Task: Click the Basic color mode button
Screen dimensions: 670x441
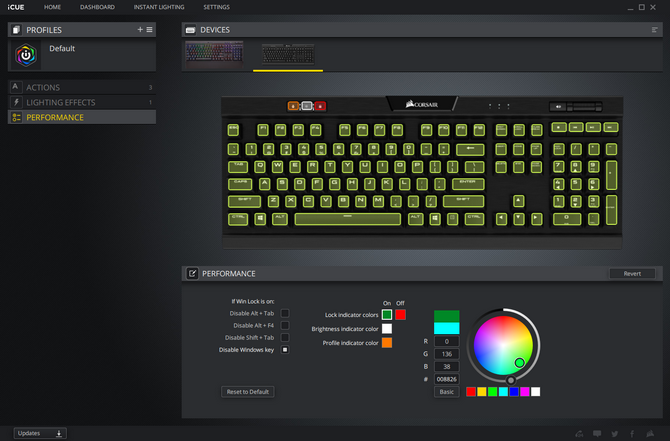Action: coord(447,391)
